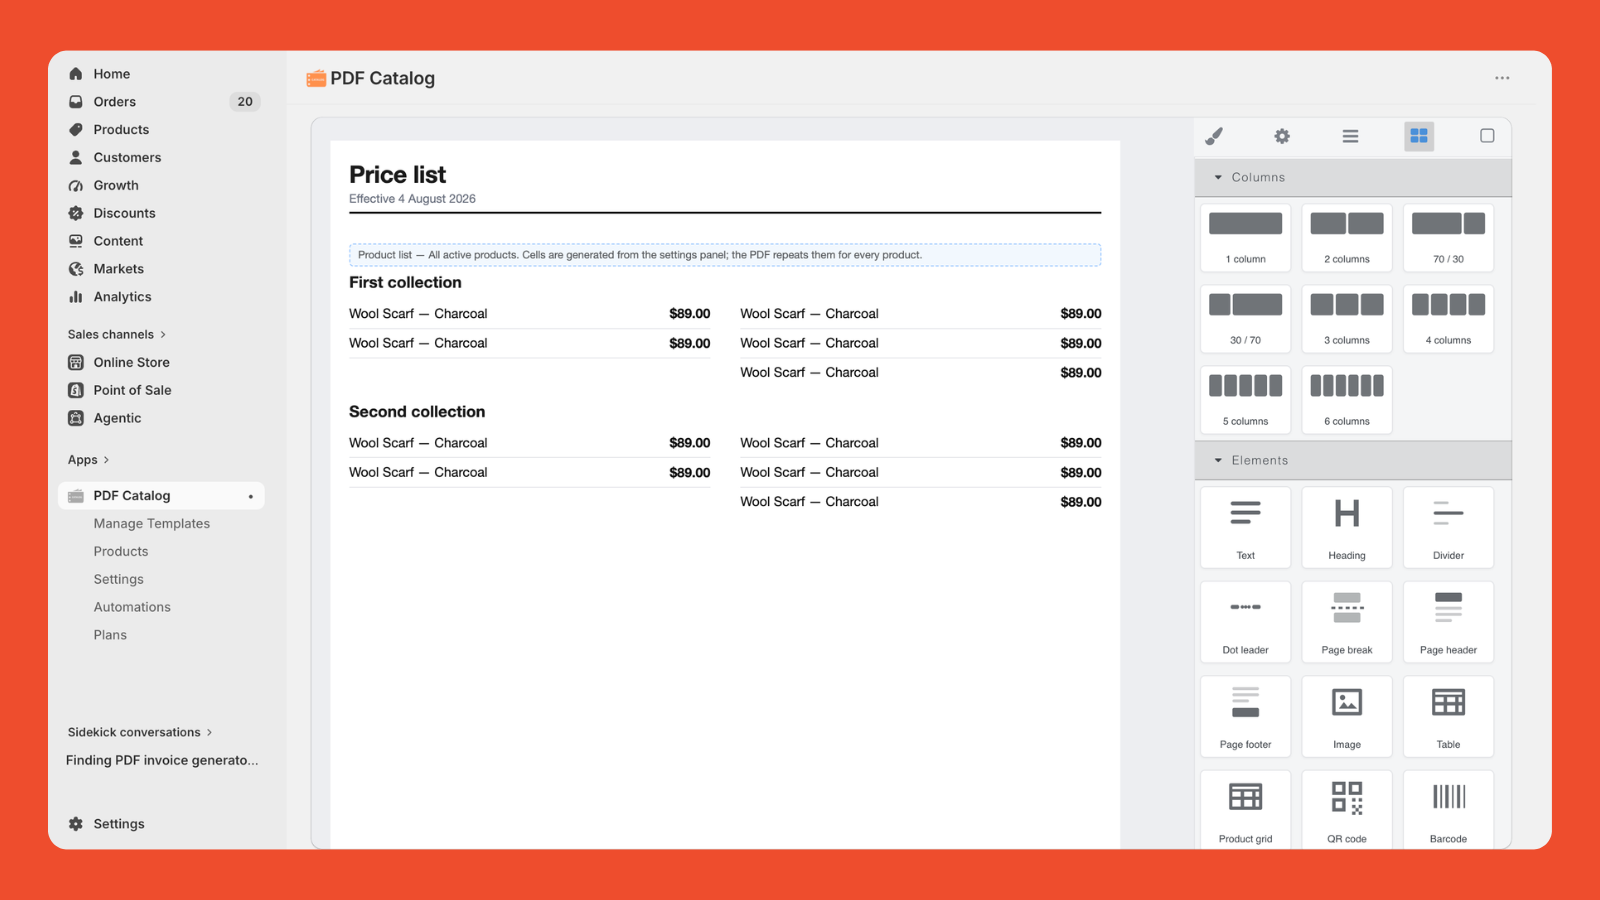Open the brush styling tab icon
Viewport: 1600px width, 900px height.
(1214, 136)
